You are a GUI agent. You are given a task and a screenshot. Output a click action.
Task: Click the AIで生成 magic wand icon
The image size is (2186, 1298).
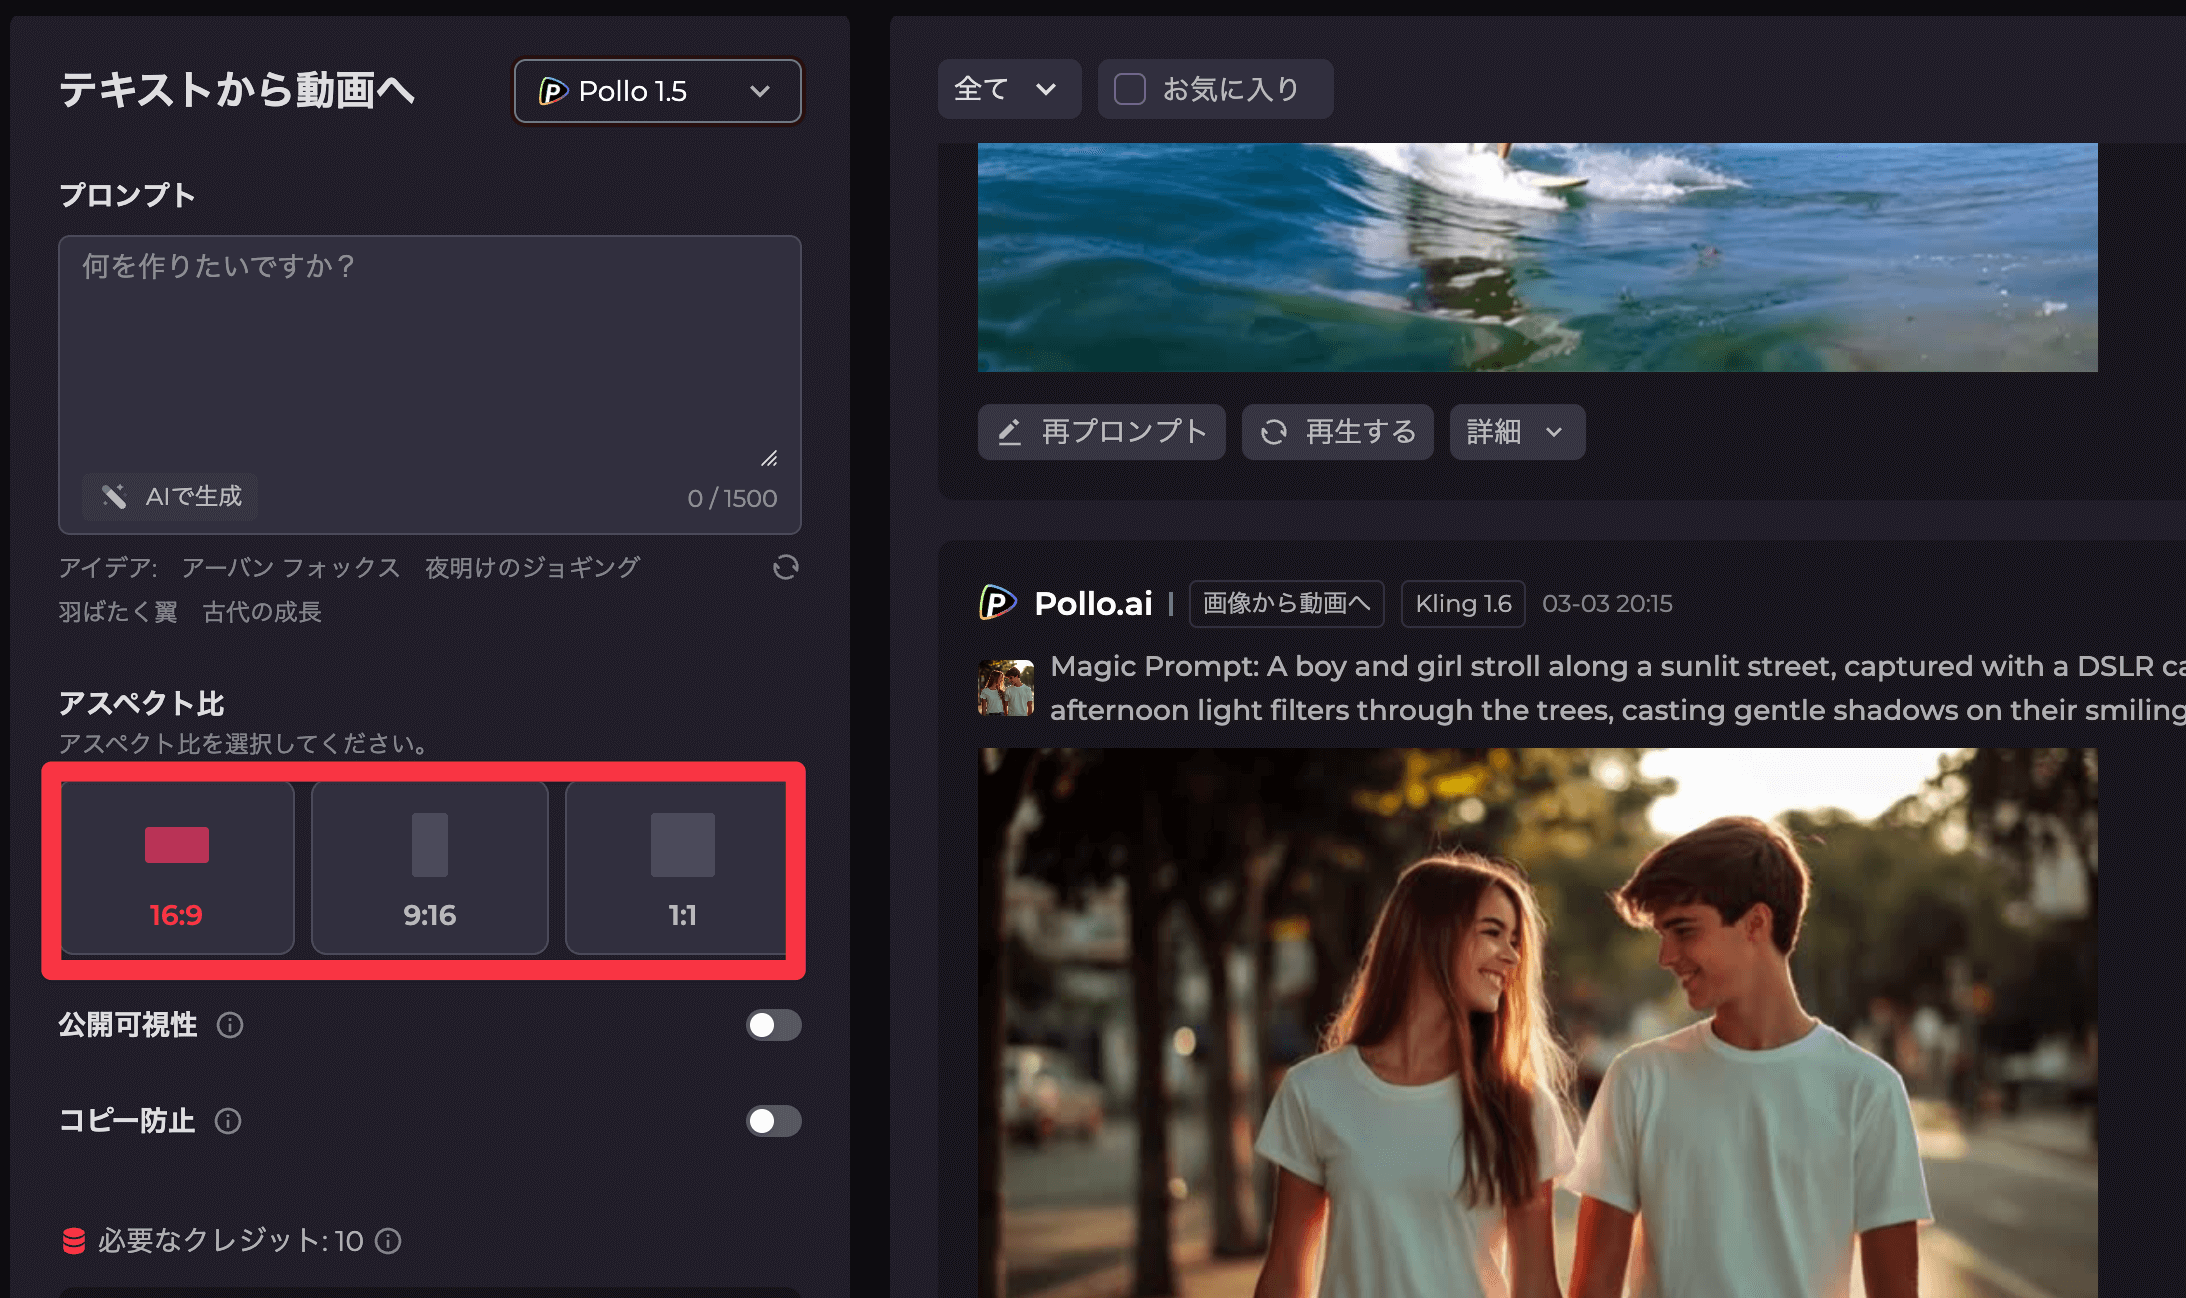pyautogui.click(x=114, y=496)
